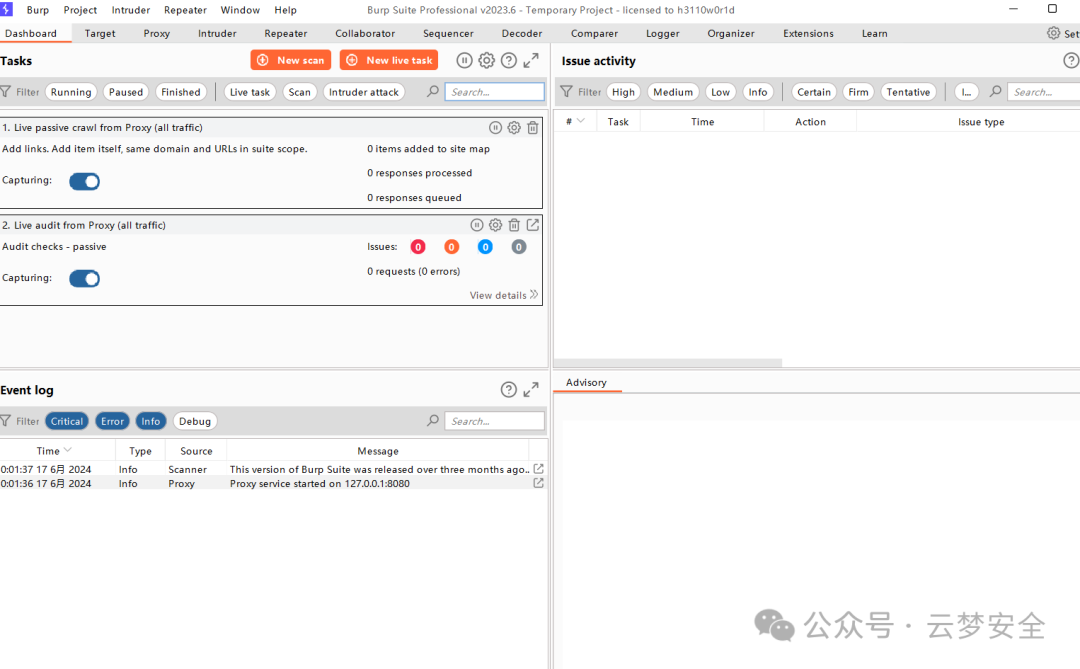Screen dimensions: 1080x669
Task: Click the Event log search field
Action: (x=495, y=421)
